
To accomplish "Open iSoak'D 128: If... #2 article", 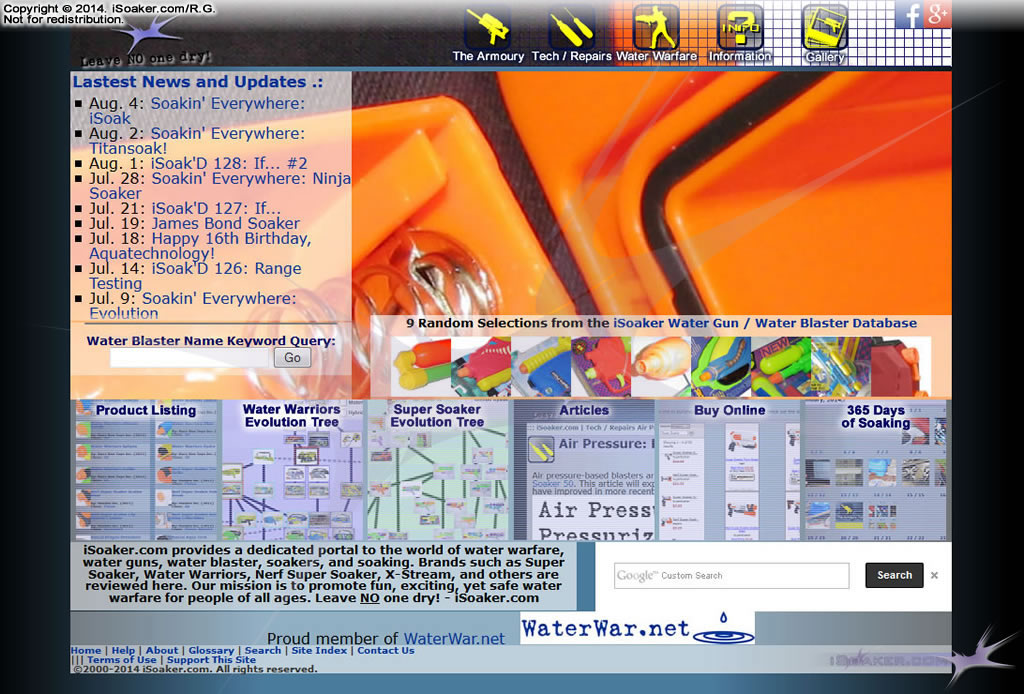I will (229, 163).
